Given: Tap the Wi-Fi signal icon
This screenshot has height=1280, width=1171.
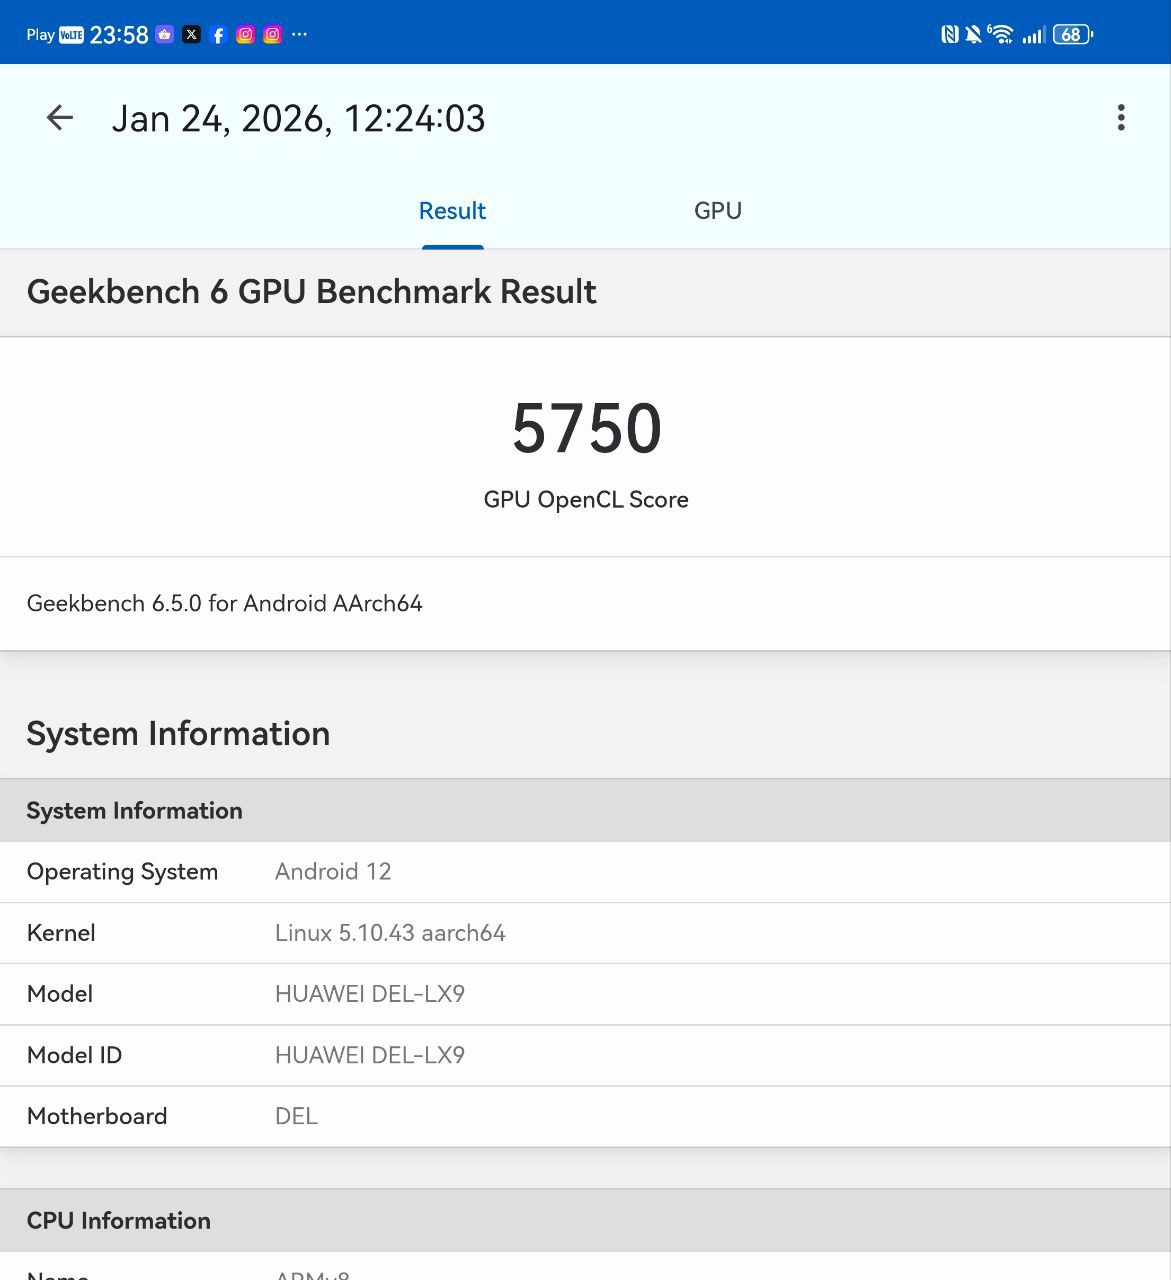Looking at the screenshot, I should coord(1000,35).
